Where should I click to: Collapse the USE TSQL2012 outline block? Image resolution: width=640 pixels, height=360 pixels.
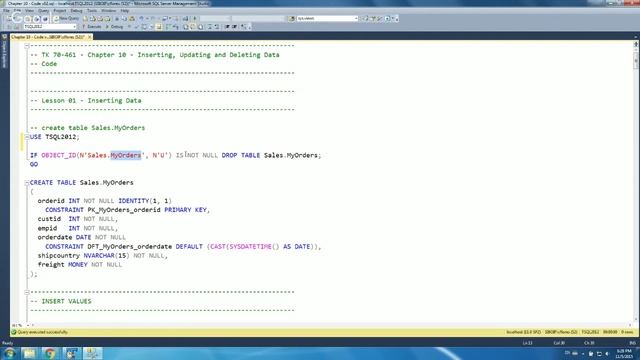pos(27,137)
